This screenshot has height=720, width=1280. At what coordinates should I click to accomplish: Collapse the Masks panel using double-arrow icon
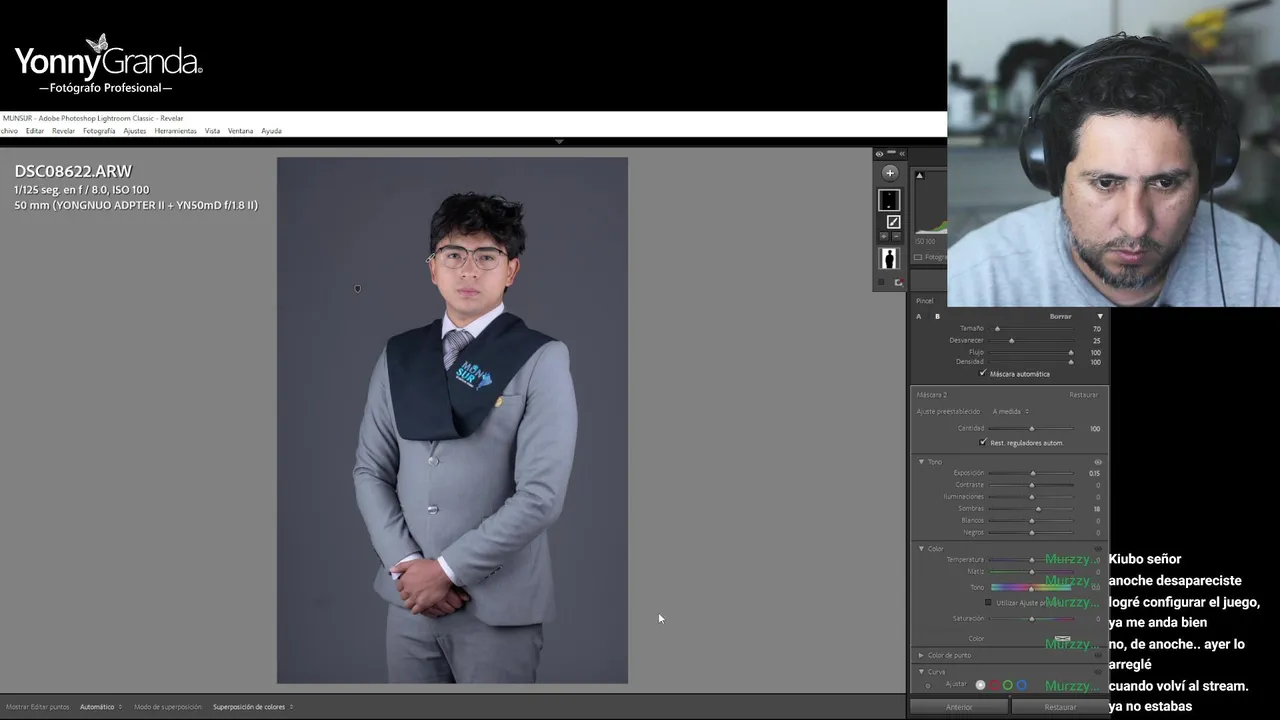[x=902, y=154]
